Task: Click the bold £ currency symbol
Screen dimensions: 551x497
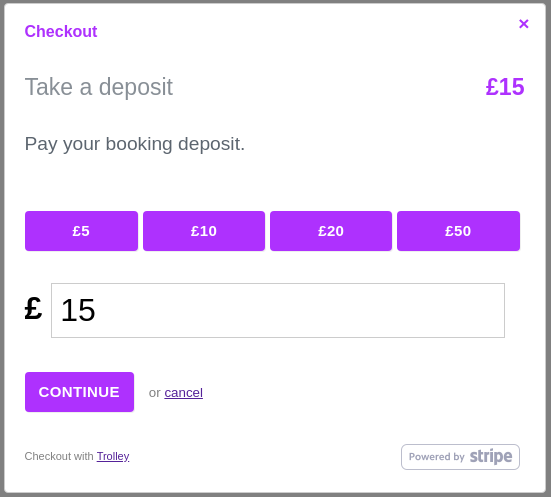Action: pos(33,308)
